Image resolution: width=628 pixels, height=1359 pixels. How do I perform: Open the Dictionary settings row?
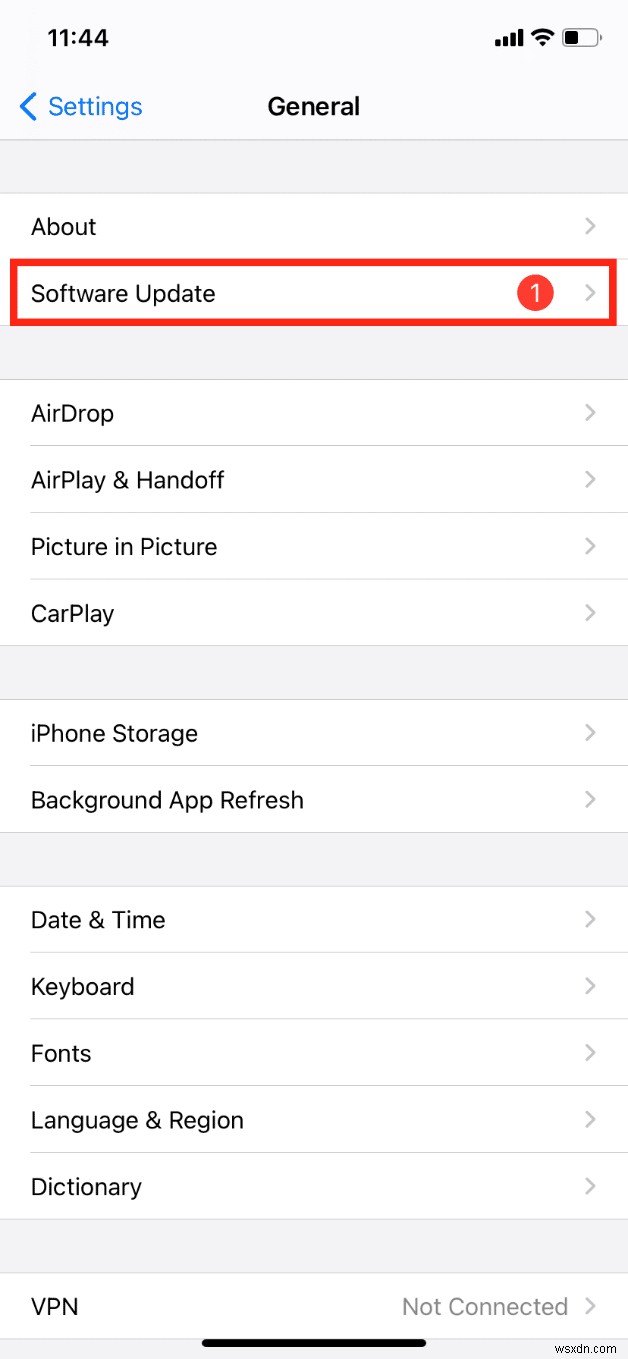(x=314, y=1186)
